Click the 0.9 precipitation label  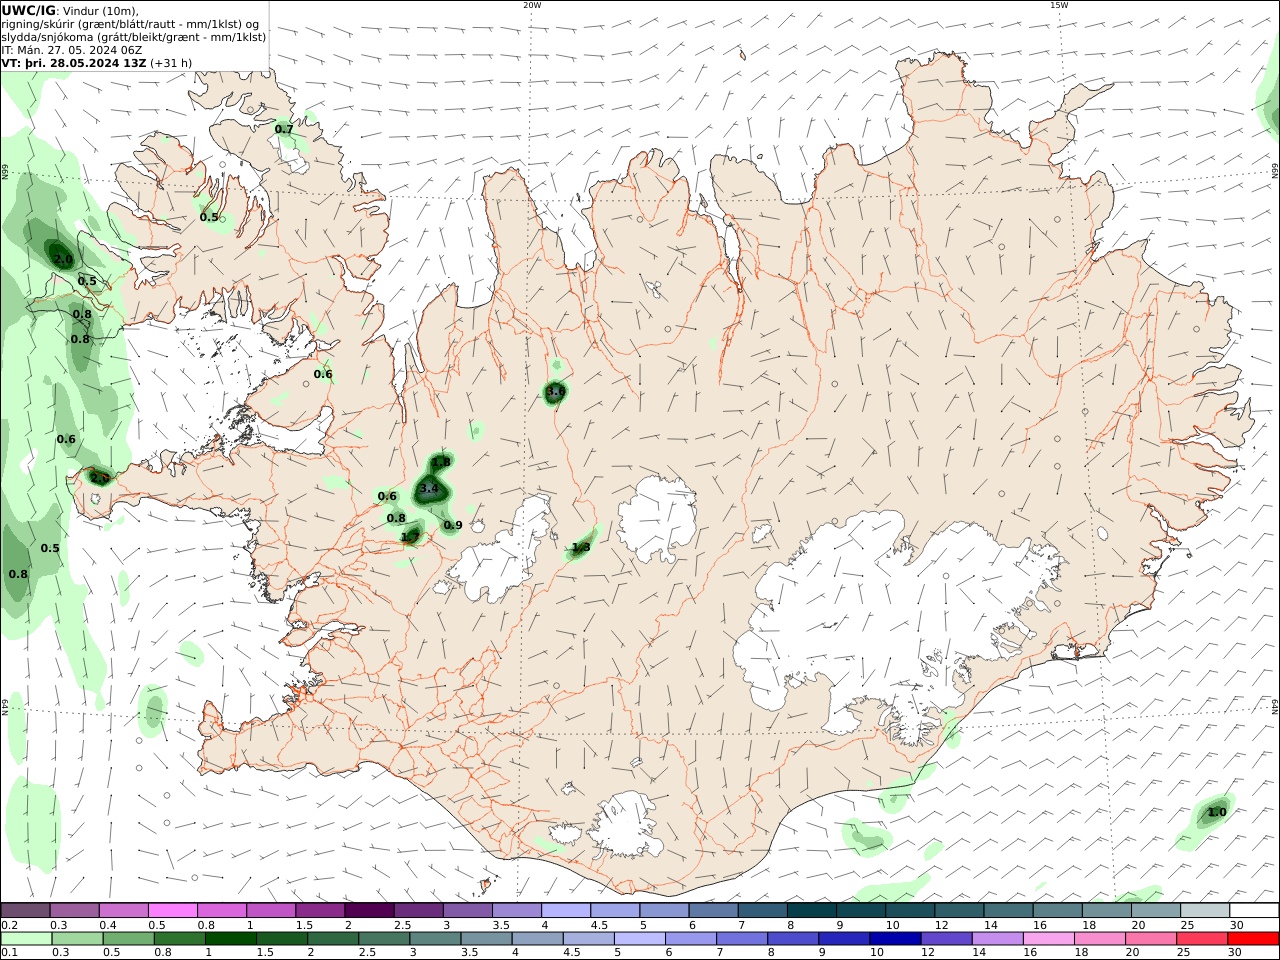453,525
